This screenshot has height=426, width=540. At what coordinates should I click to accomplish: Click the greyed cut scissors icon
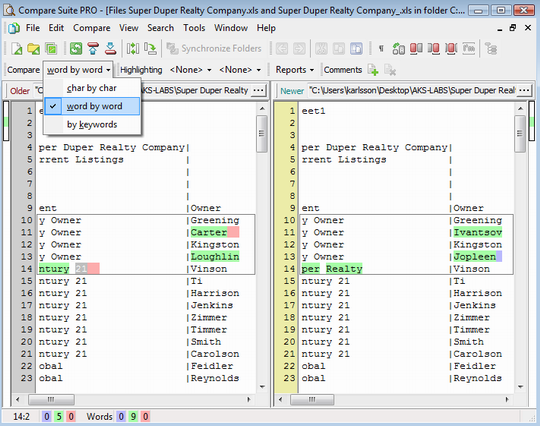pyautogui.click(x=321, y=49)
